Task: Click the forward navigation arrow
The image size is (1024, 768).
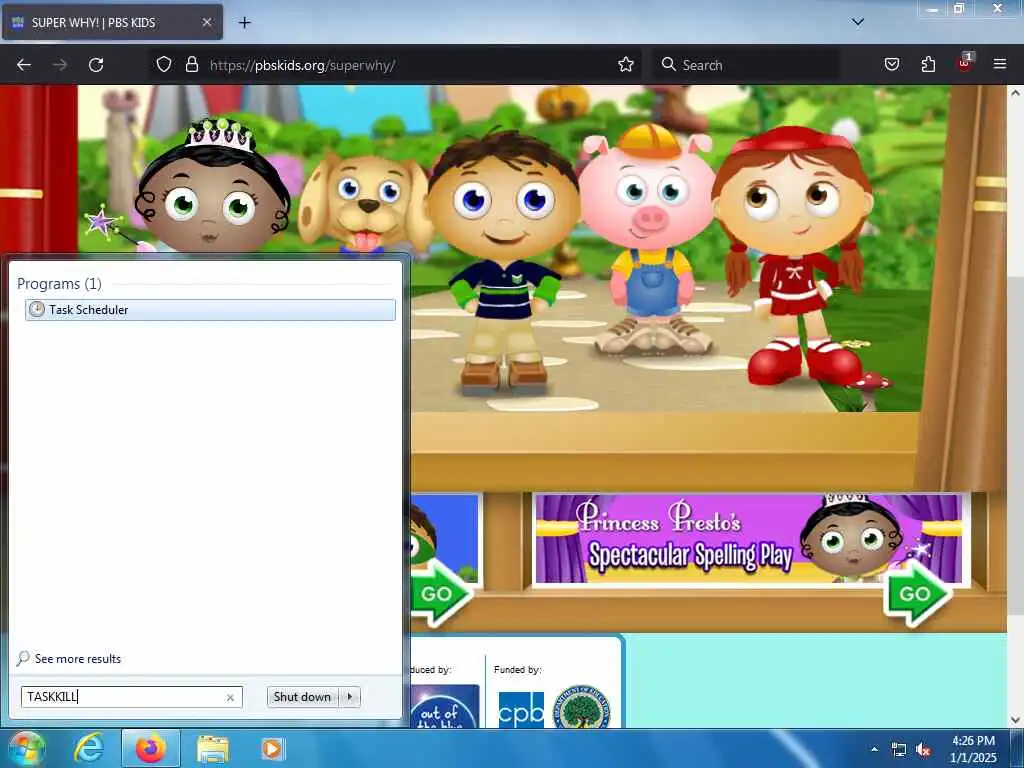Action: pos(60,65)
